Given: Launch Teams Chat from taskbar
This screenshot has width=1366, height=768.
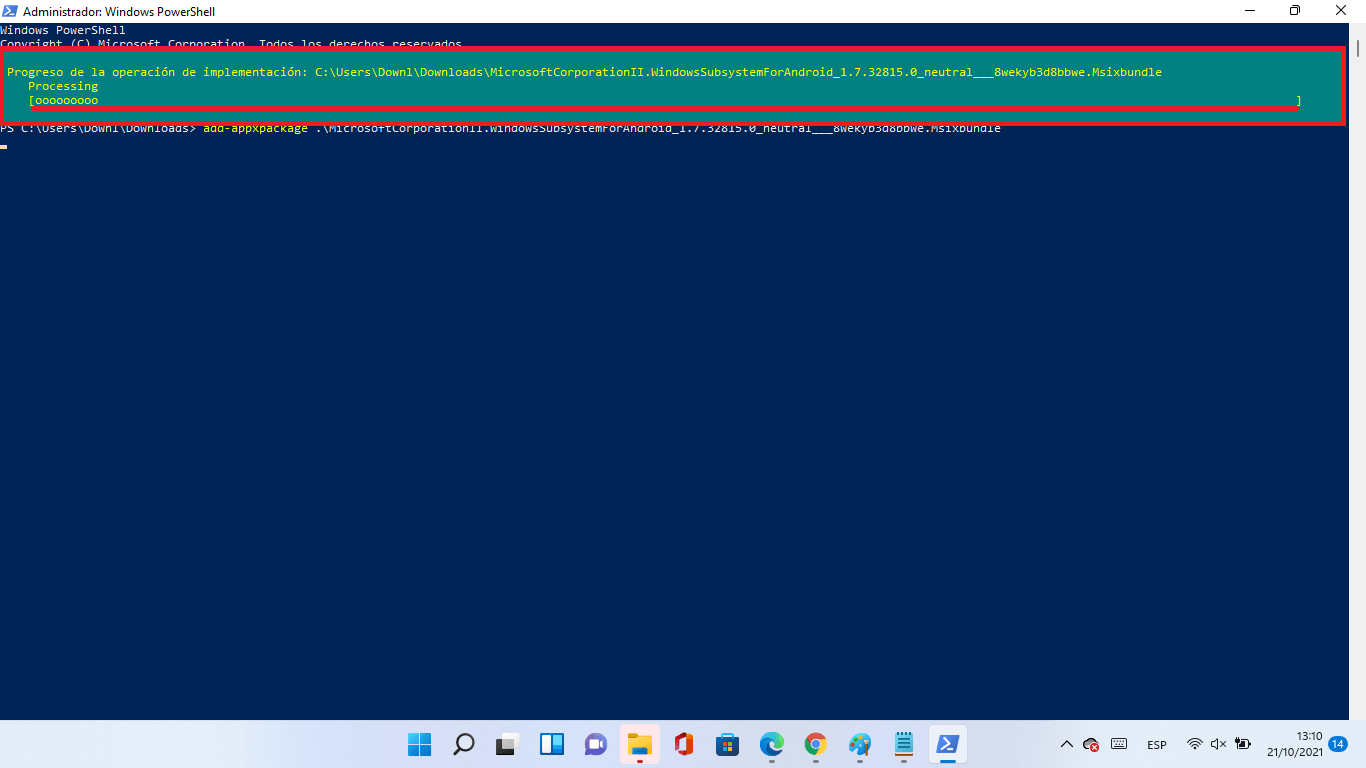Looking at the screenshot, I should (596, 744).
